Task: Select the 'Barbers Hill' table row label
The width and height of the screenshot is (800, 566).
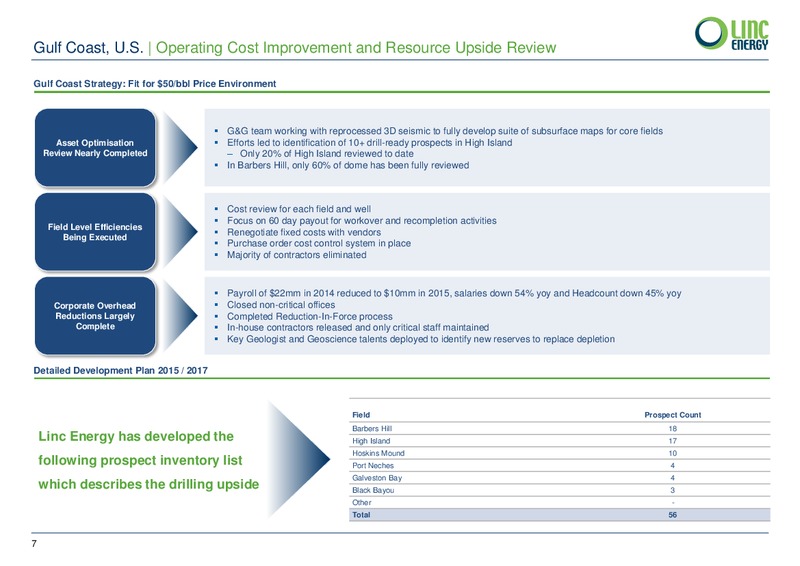Action: (372, 429)
